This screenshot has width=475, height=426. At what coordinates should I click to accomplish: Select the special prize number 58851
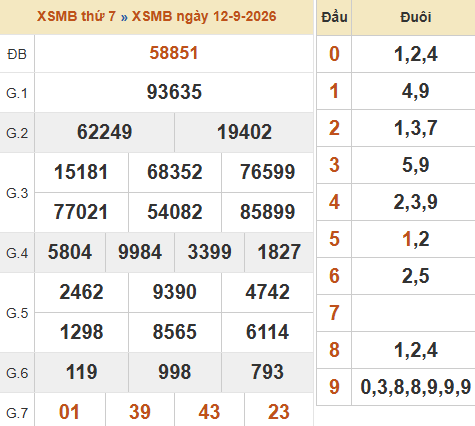(x=174, y=53)
